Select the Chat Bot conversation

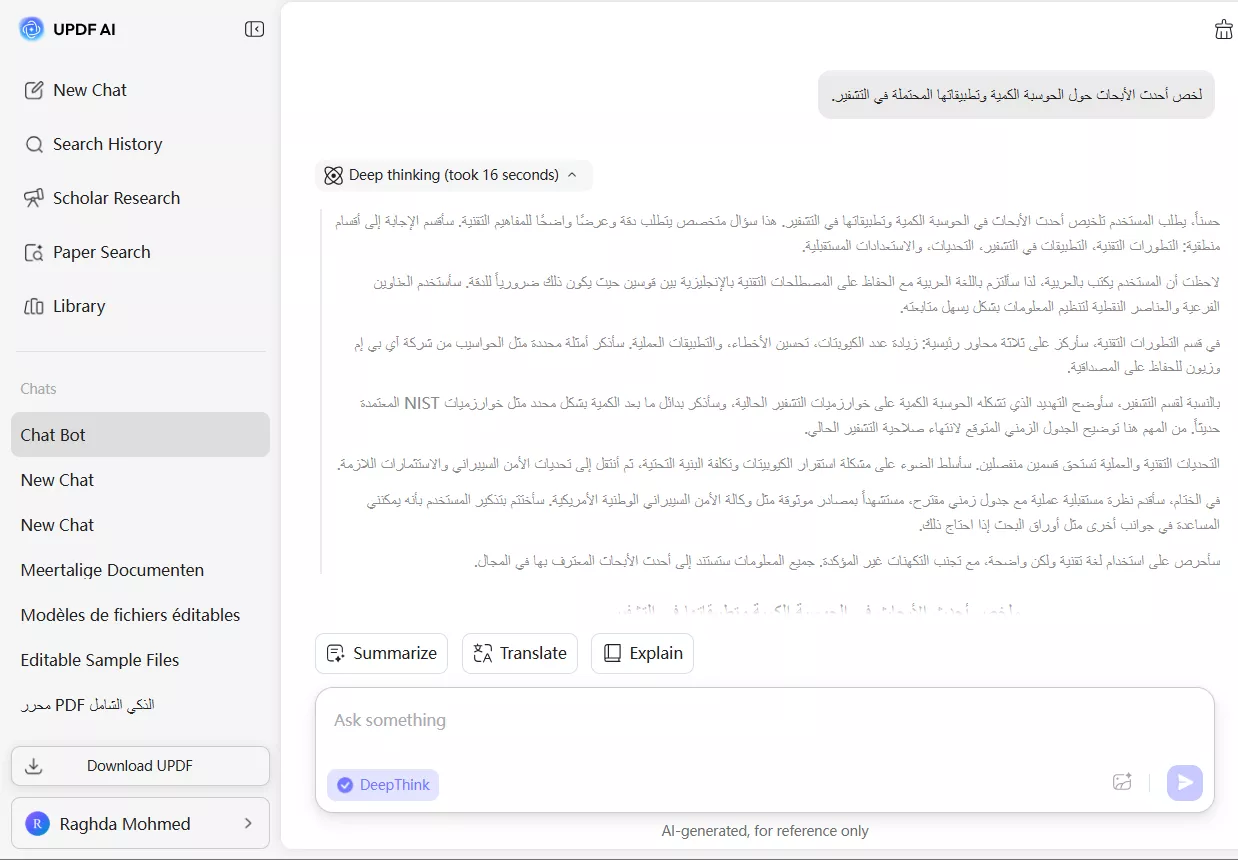click(x=53, y=435)
